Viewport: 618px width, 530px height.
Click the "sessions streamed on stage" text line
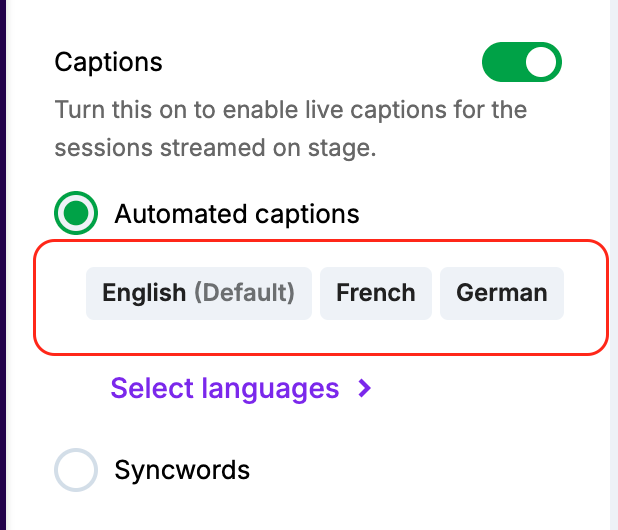click(x=214, y=148)
